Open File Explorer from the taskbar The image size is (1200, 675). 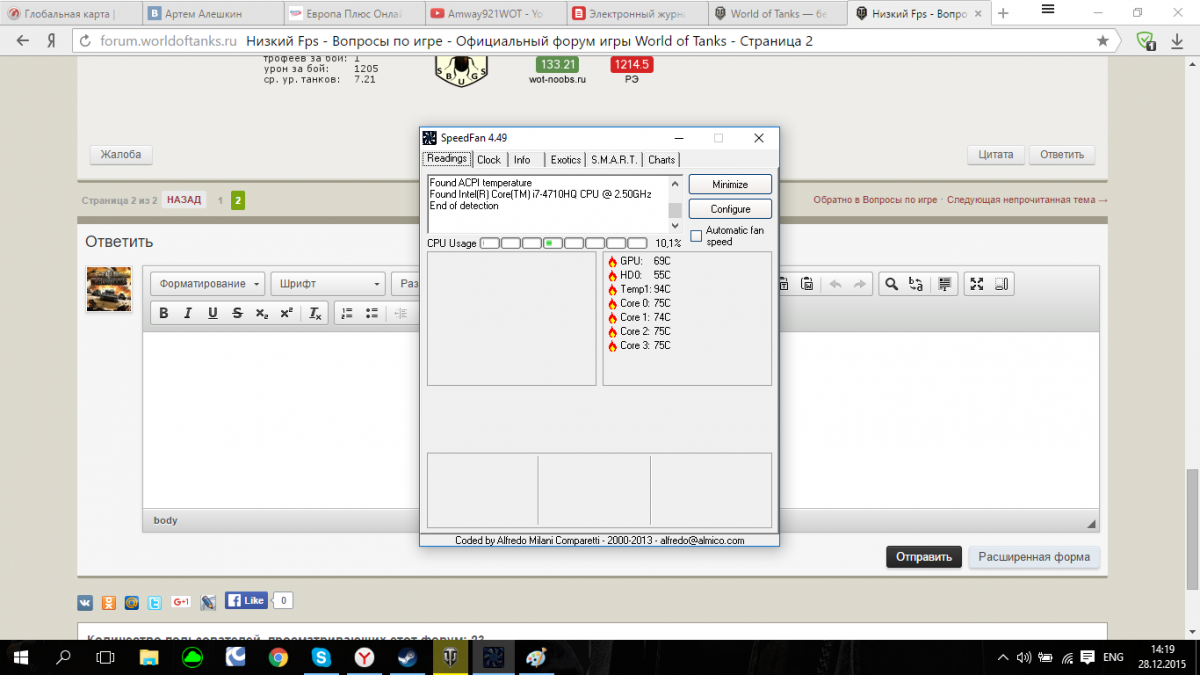[148, 657]
